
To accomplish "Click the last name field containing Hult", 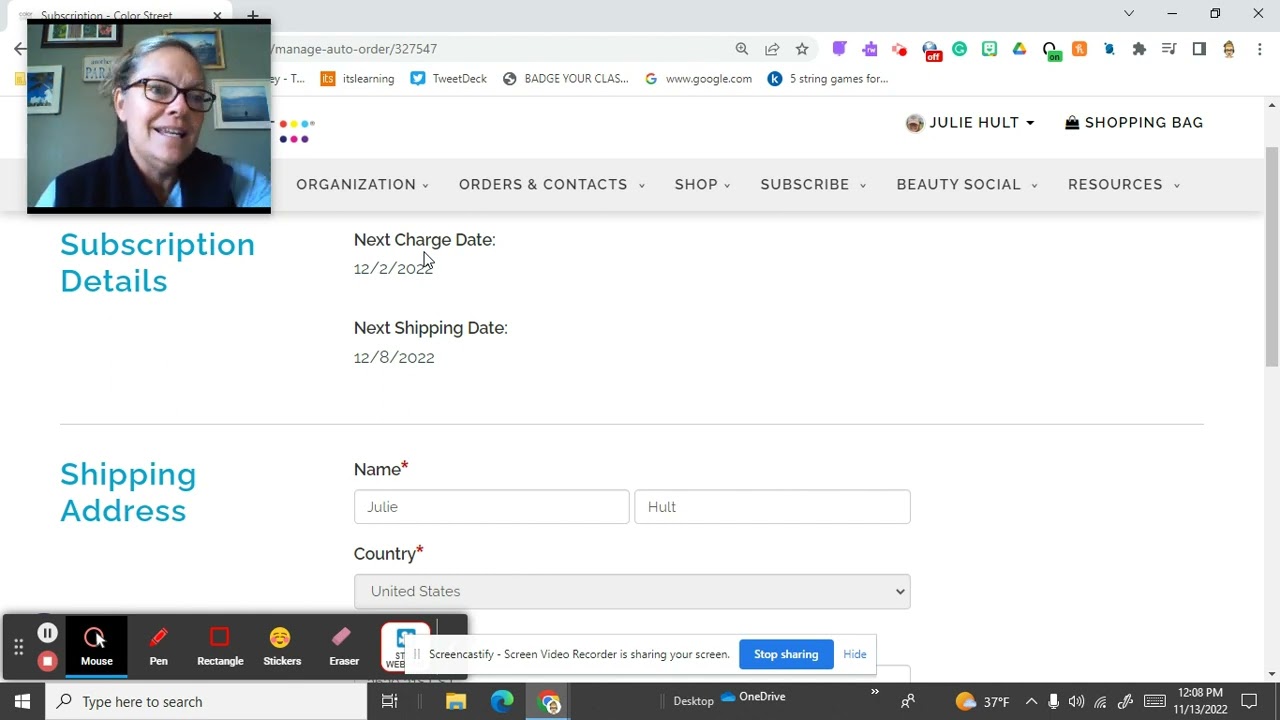I will coord(772,507).
